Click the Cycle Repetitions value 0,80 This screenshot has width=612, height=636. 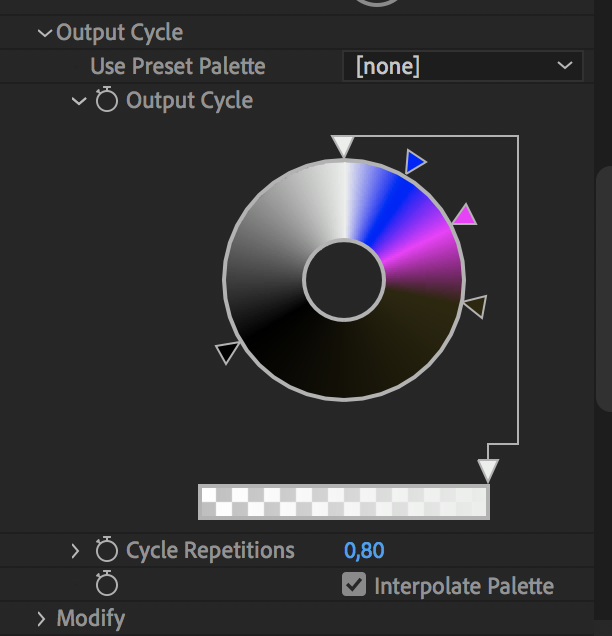[364, 550]
